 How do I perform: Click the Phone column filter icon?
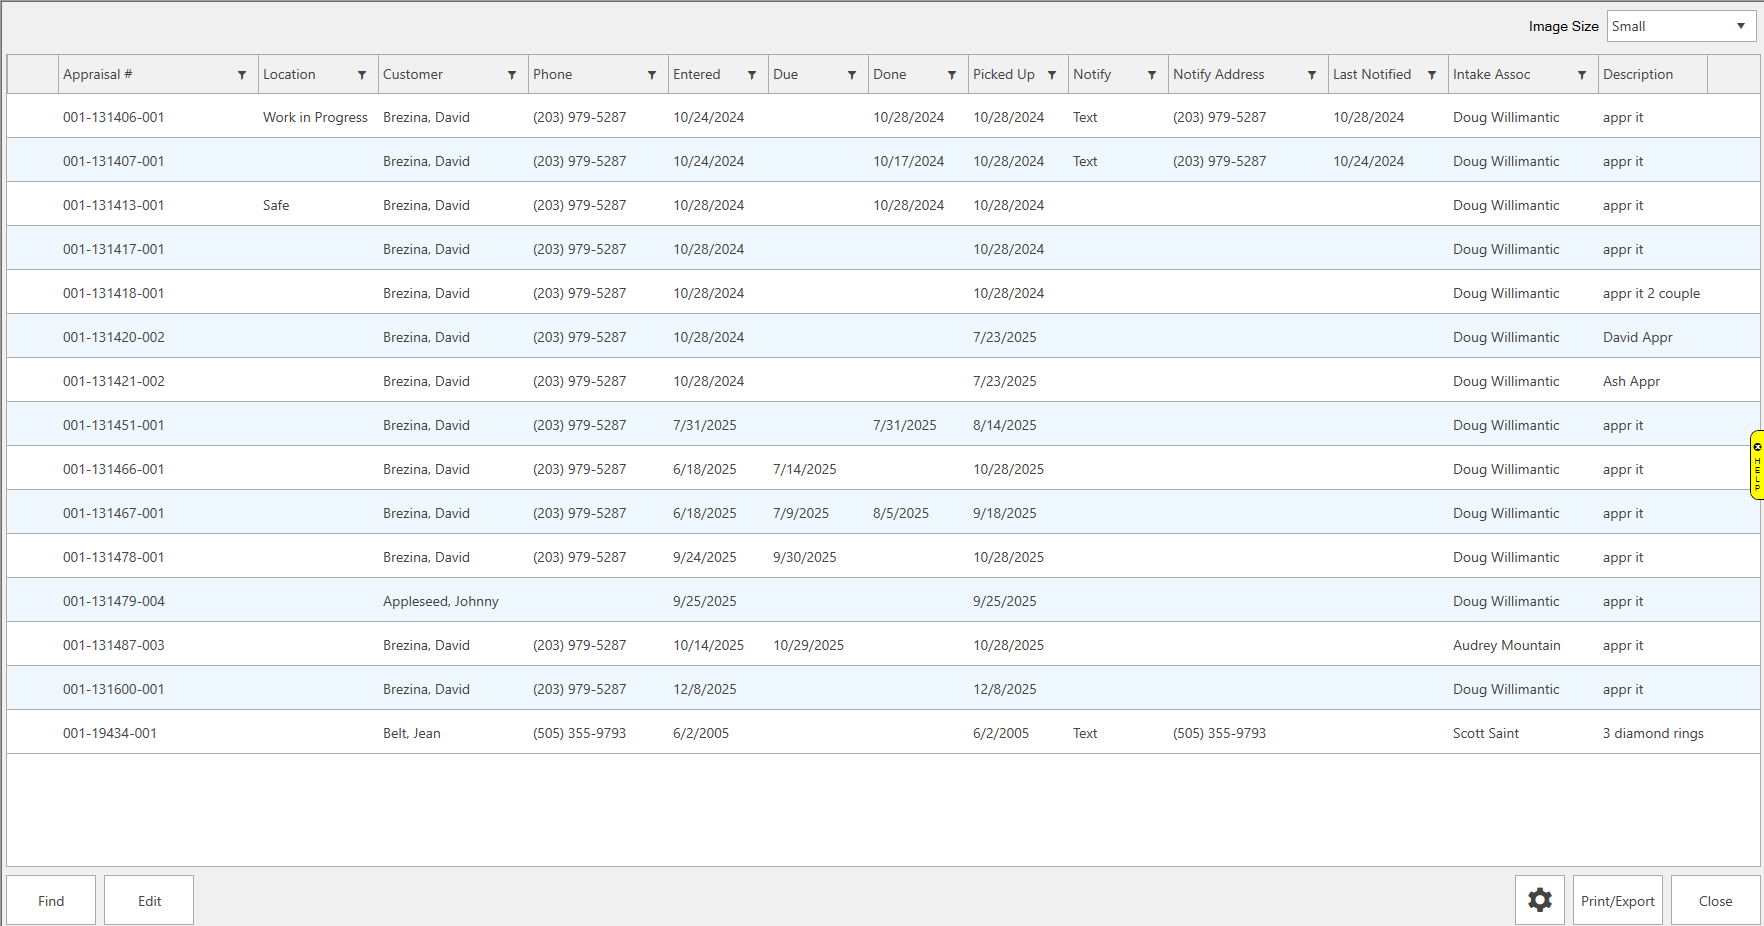pyautogui.click(x=652, y=75)
